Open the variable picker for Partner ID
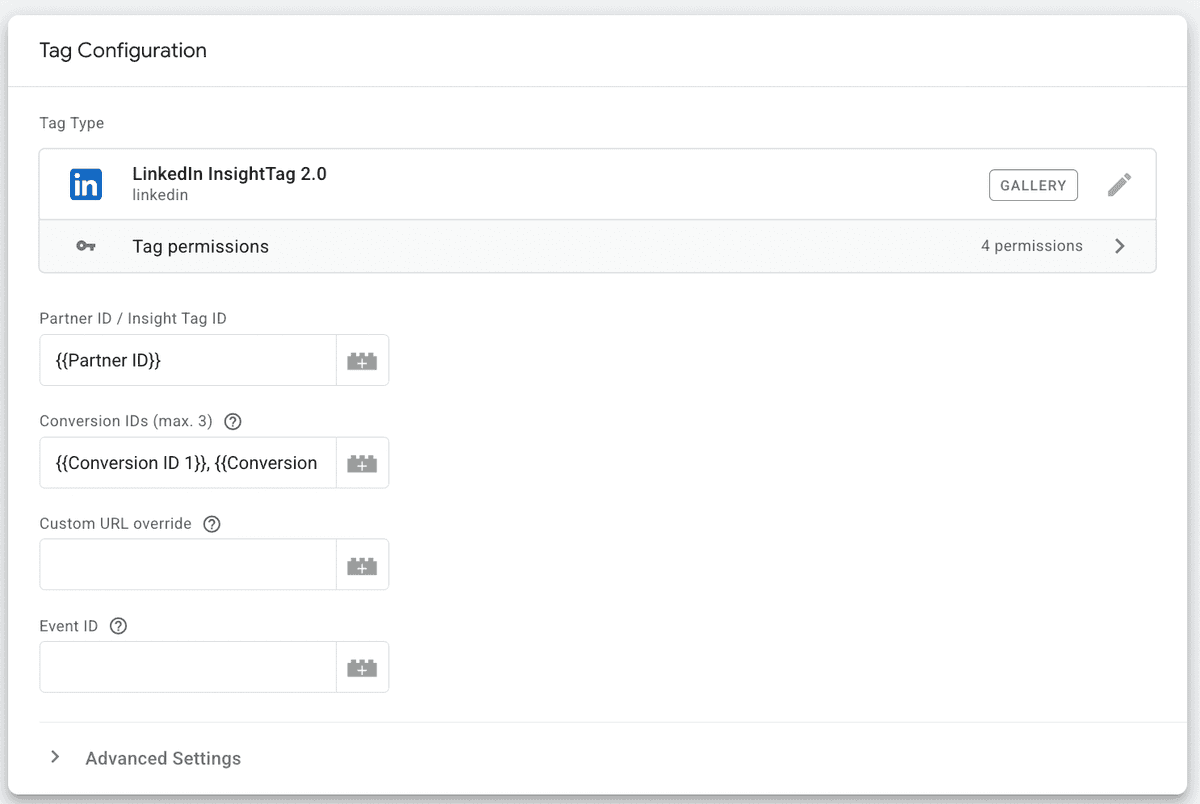 363,360
